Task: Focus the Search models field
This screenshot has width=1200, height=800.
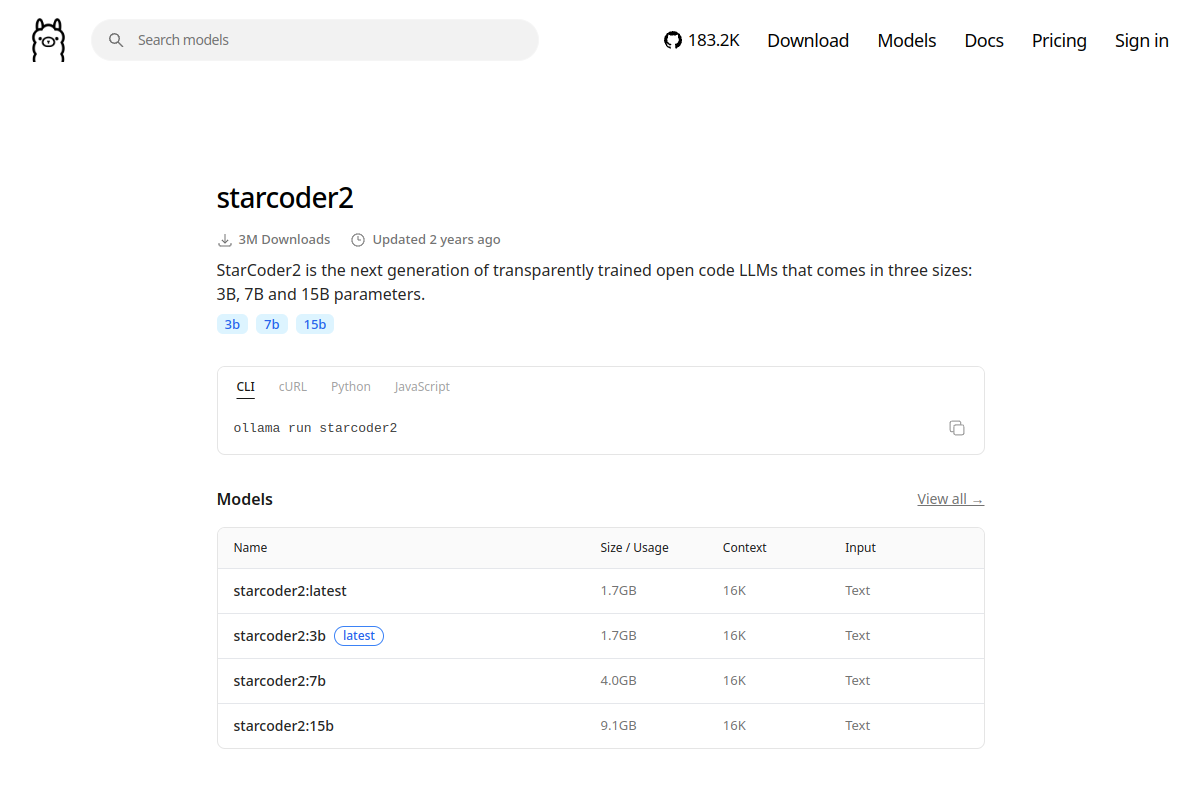Action: (x=315, y=40)
